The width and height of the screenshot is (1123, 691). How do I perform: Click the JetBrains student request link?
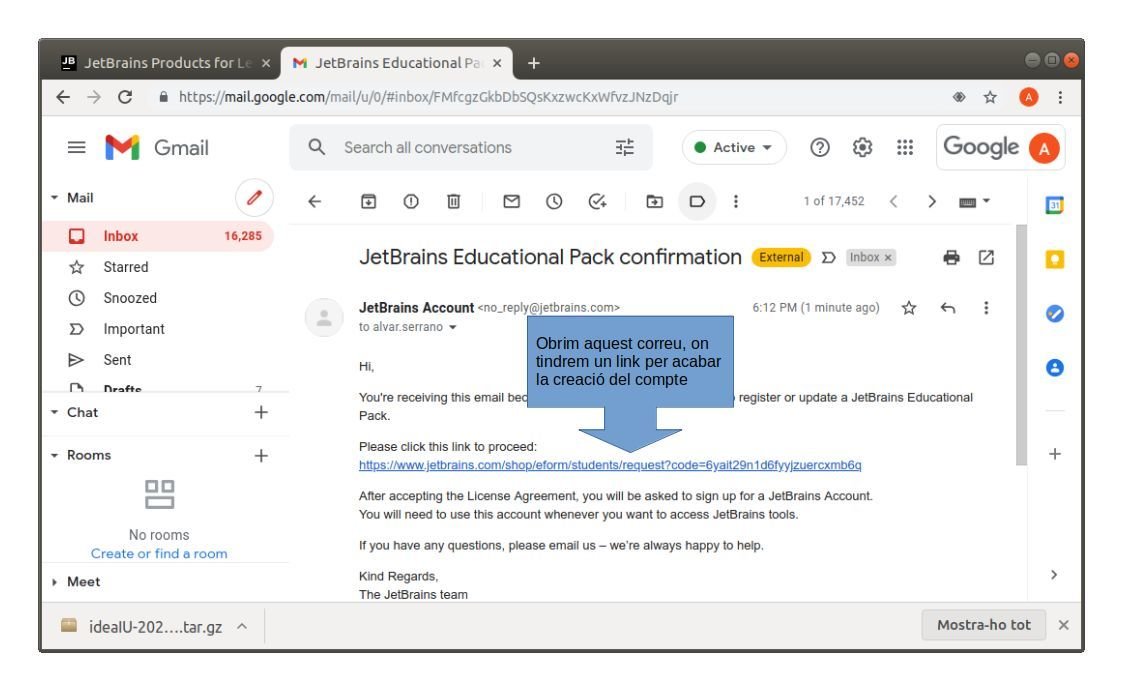610,465
